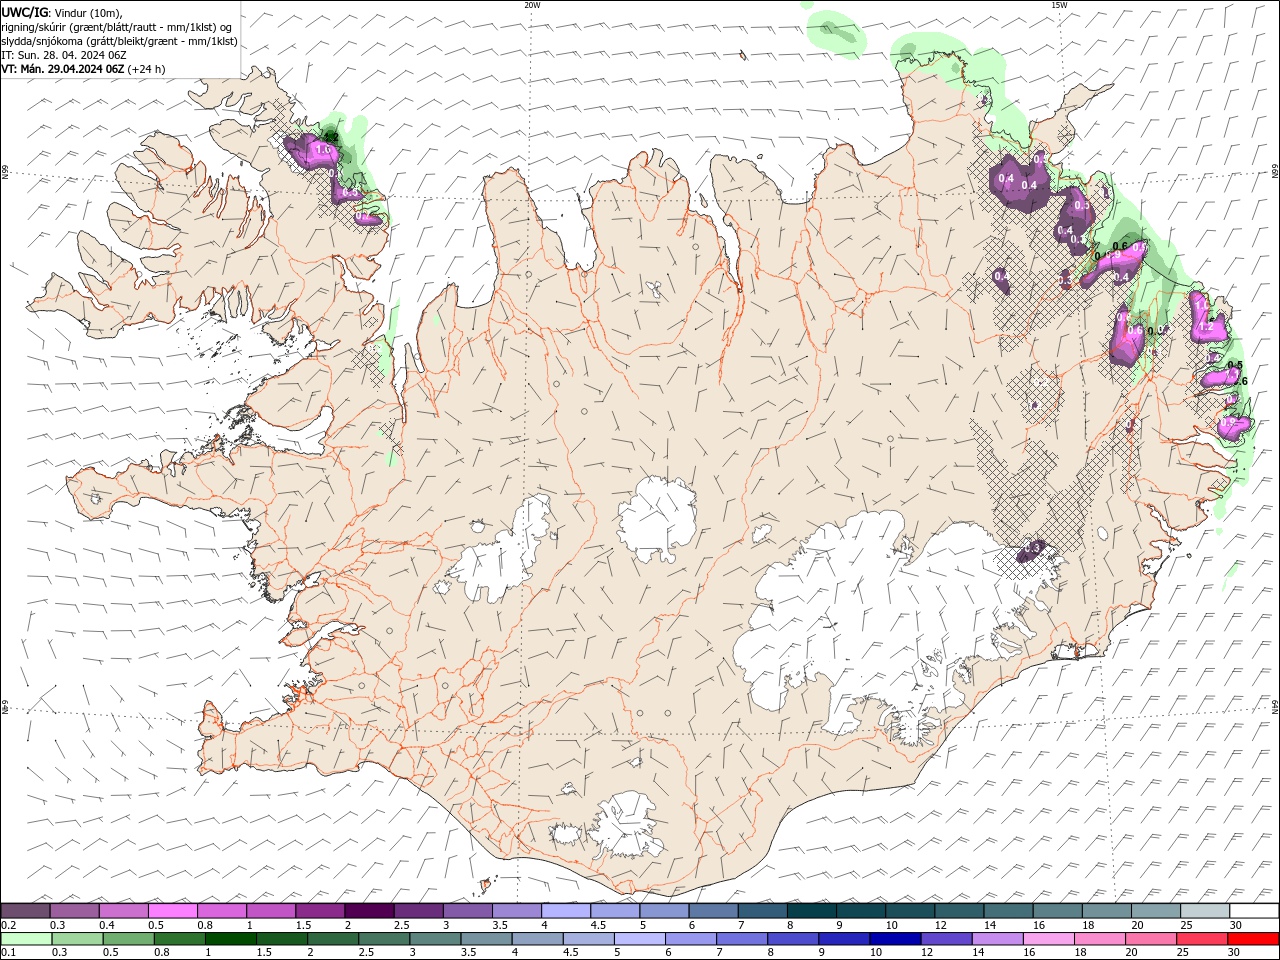Screen dimensions: 1280x960
Task: Click the '1.2' snowfall value on east coast
Action: 1205,326
